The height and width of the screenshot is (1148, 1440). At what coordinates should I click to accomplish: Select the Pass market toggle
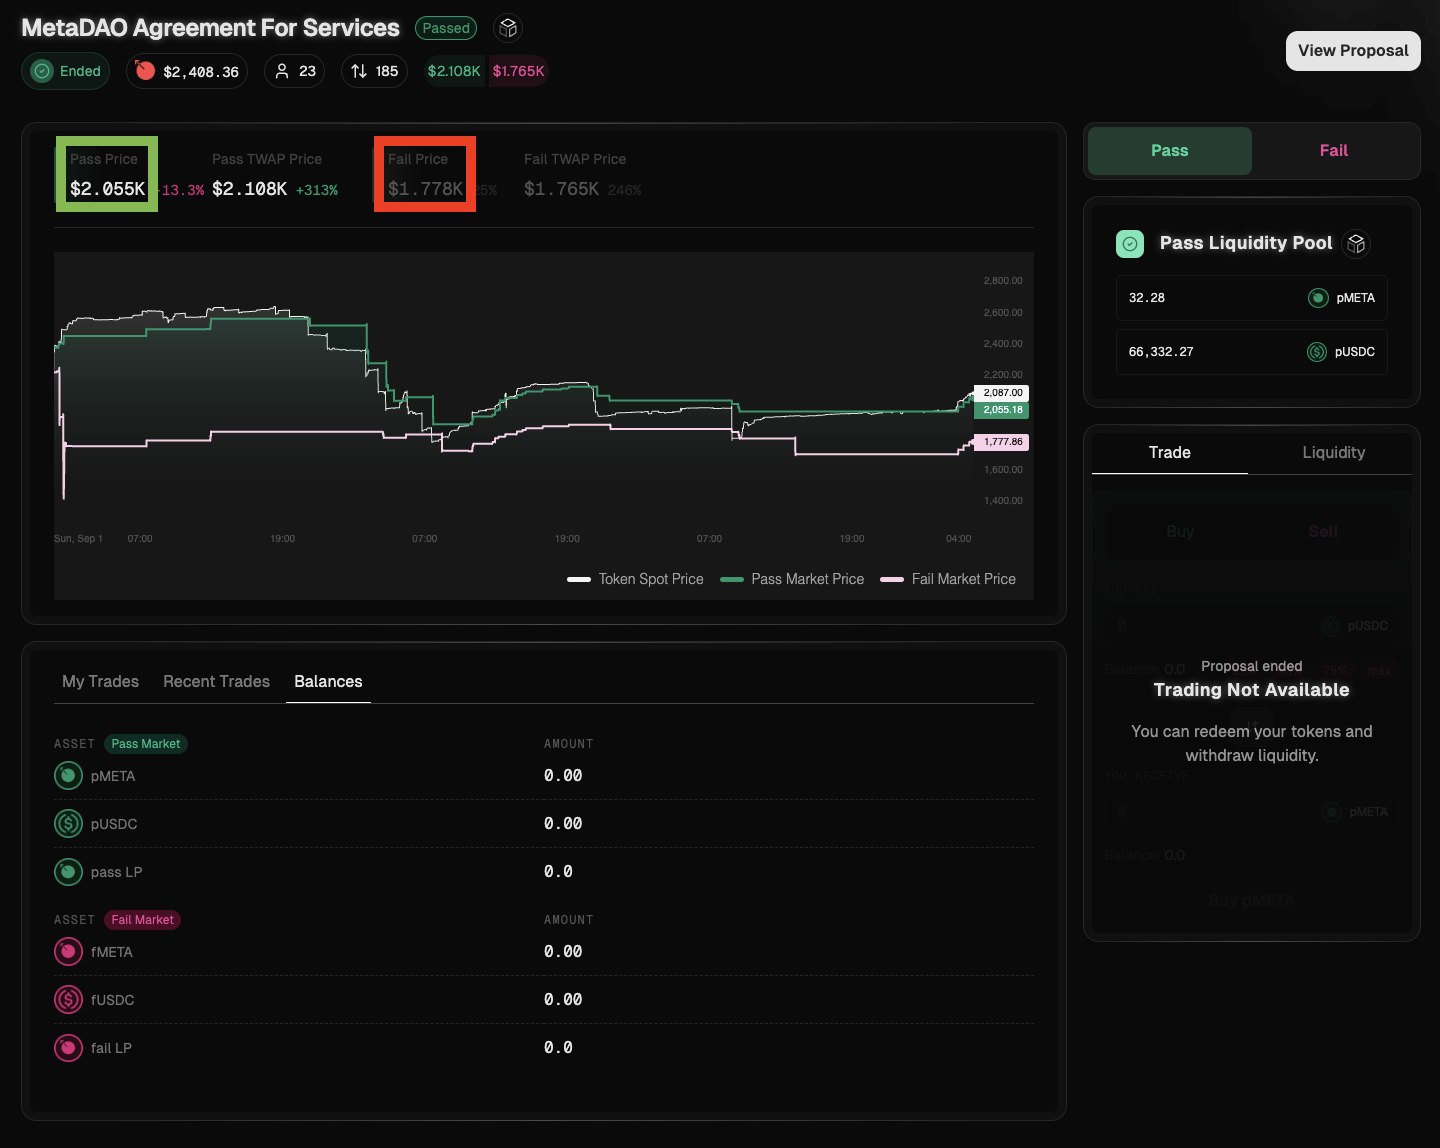[1169, 151]
